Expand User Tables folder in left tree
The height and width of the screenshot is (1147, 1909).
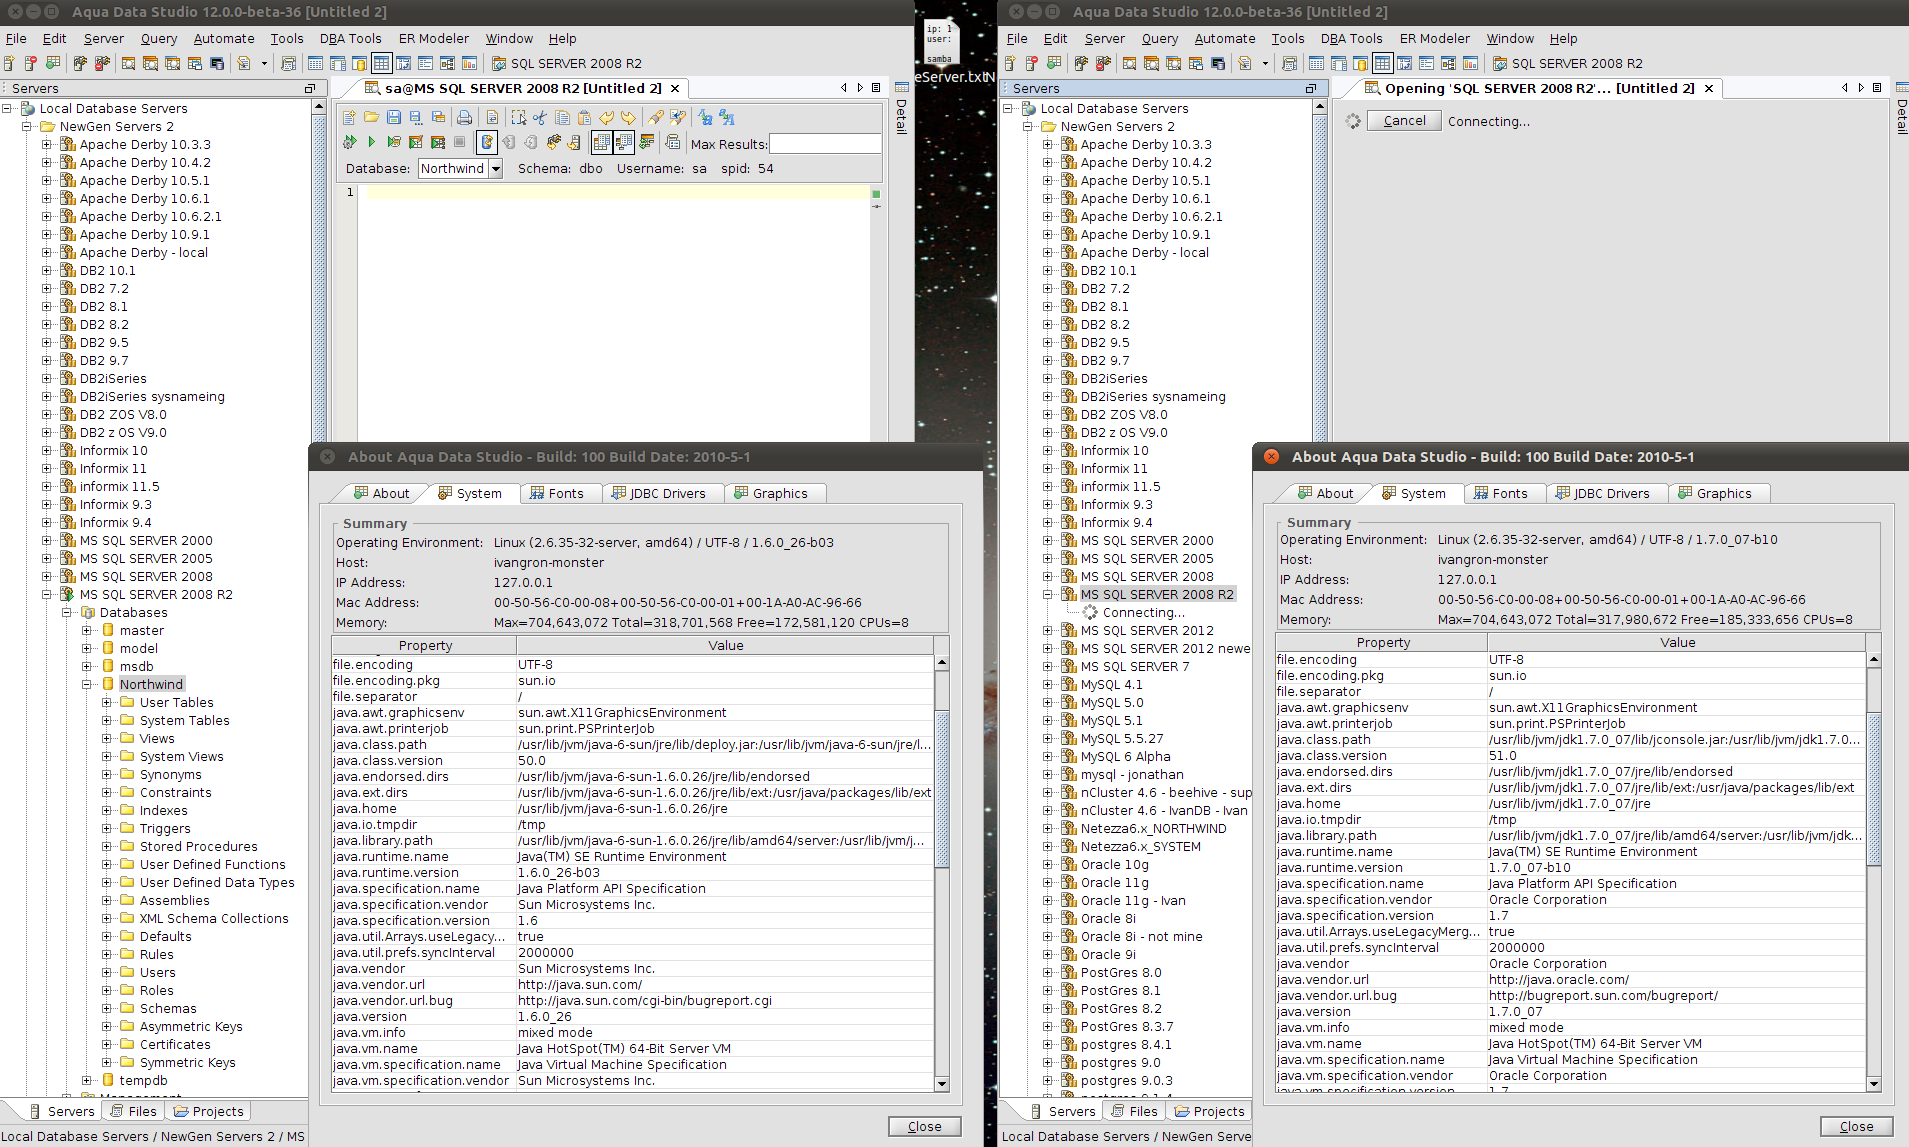107,703
